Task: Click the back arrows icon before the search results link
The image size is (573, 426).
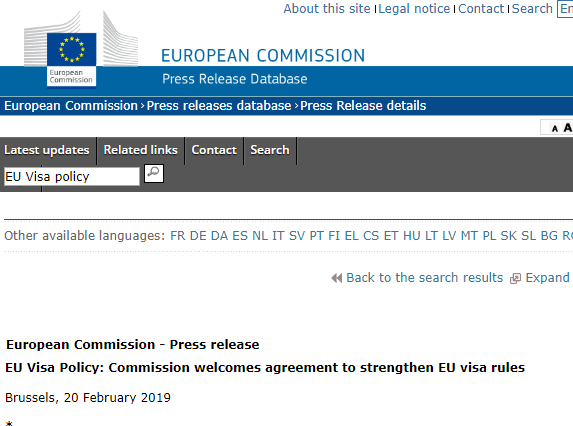Action: (337, 278)
